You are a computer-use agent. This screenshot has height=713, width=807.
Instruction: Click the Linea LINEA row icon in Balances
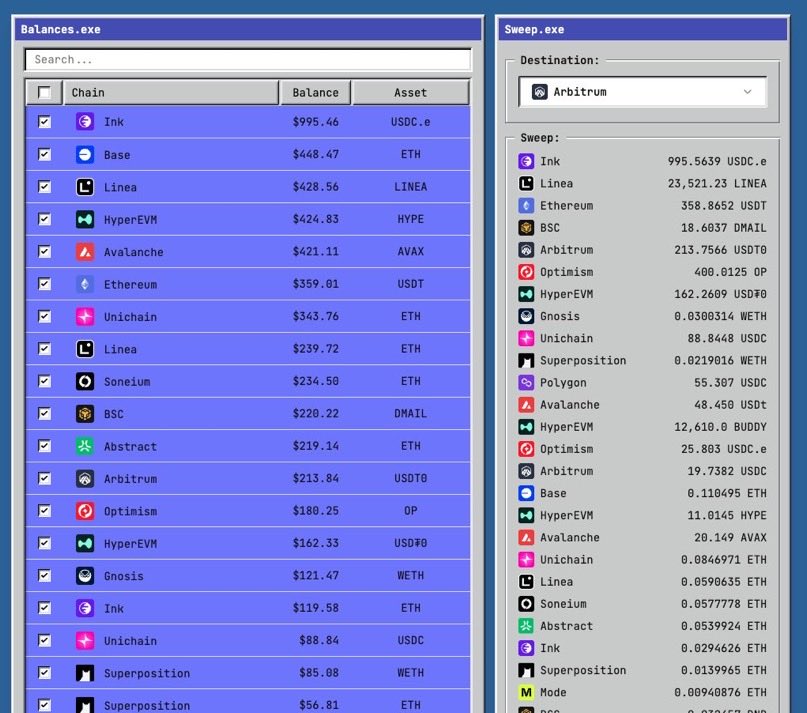coord(85,186)
